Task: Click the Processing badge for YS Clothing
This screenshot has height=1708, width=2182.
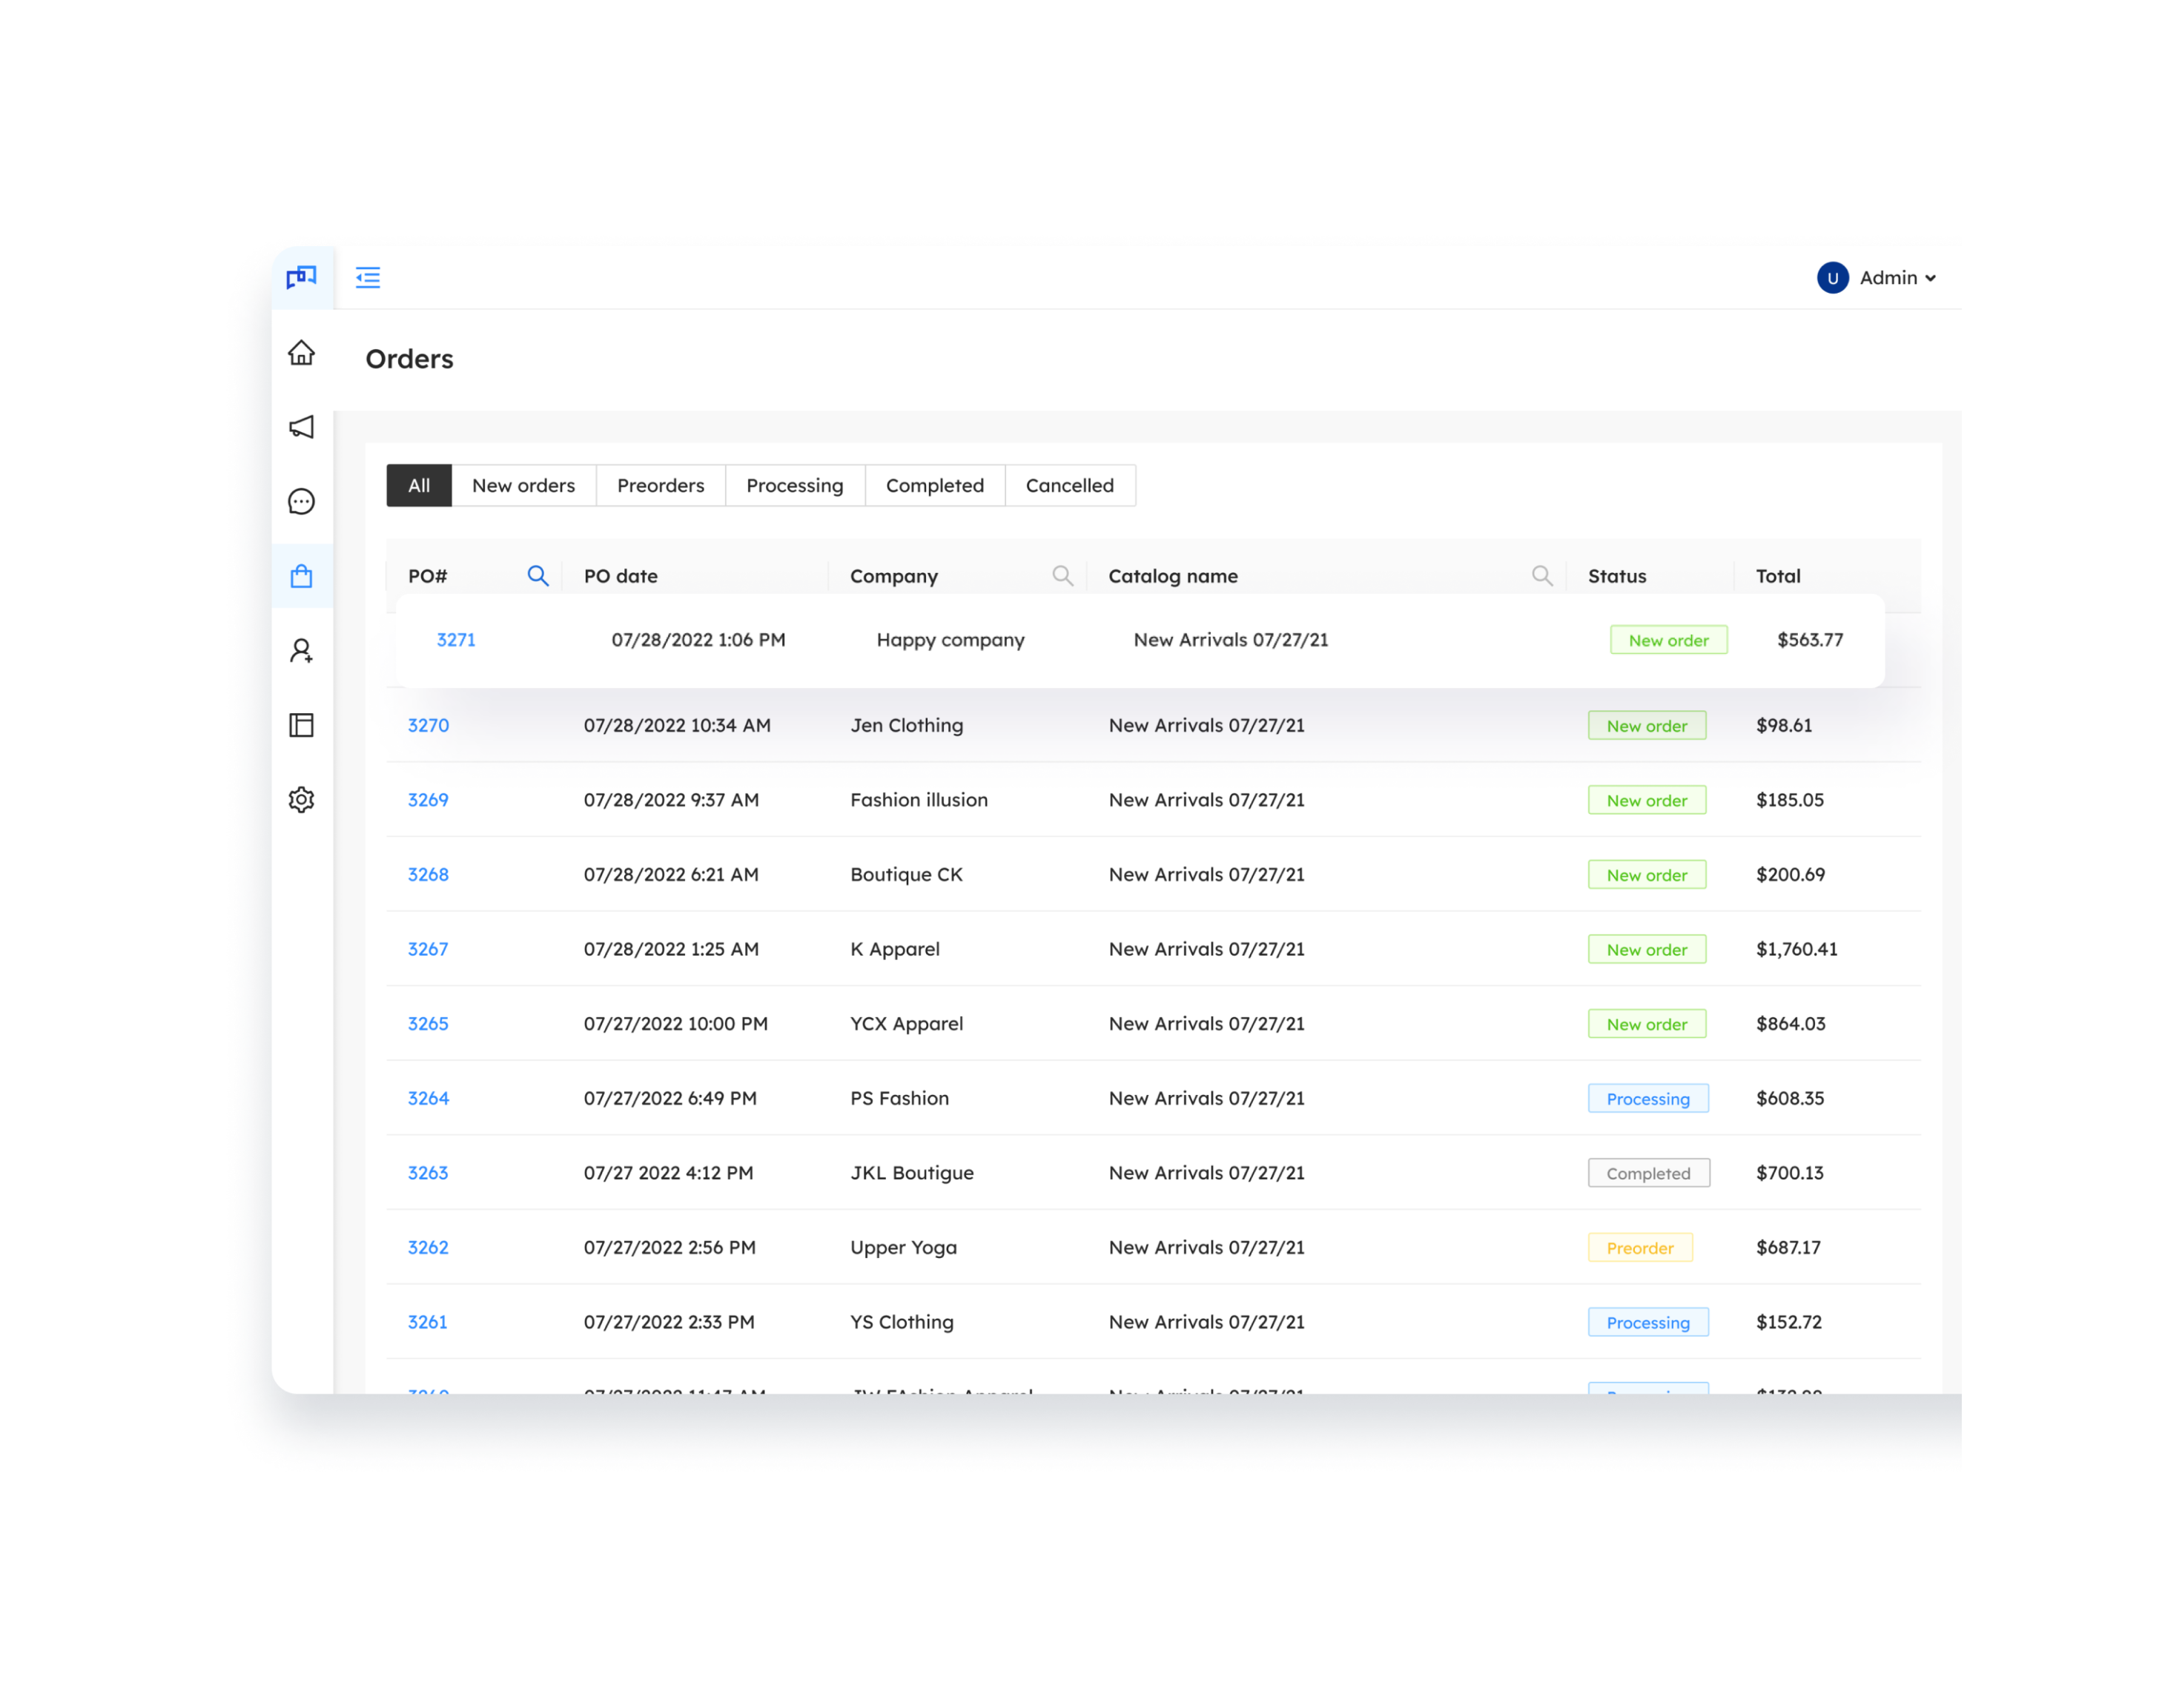Action: (1648, 1322)
